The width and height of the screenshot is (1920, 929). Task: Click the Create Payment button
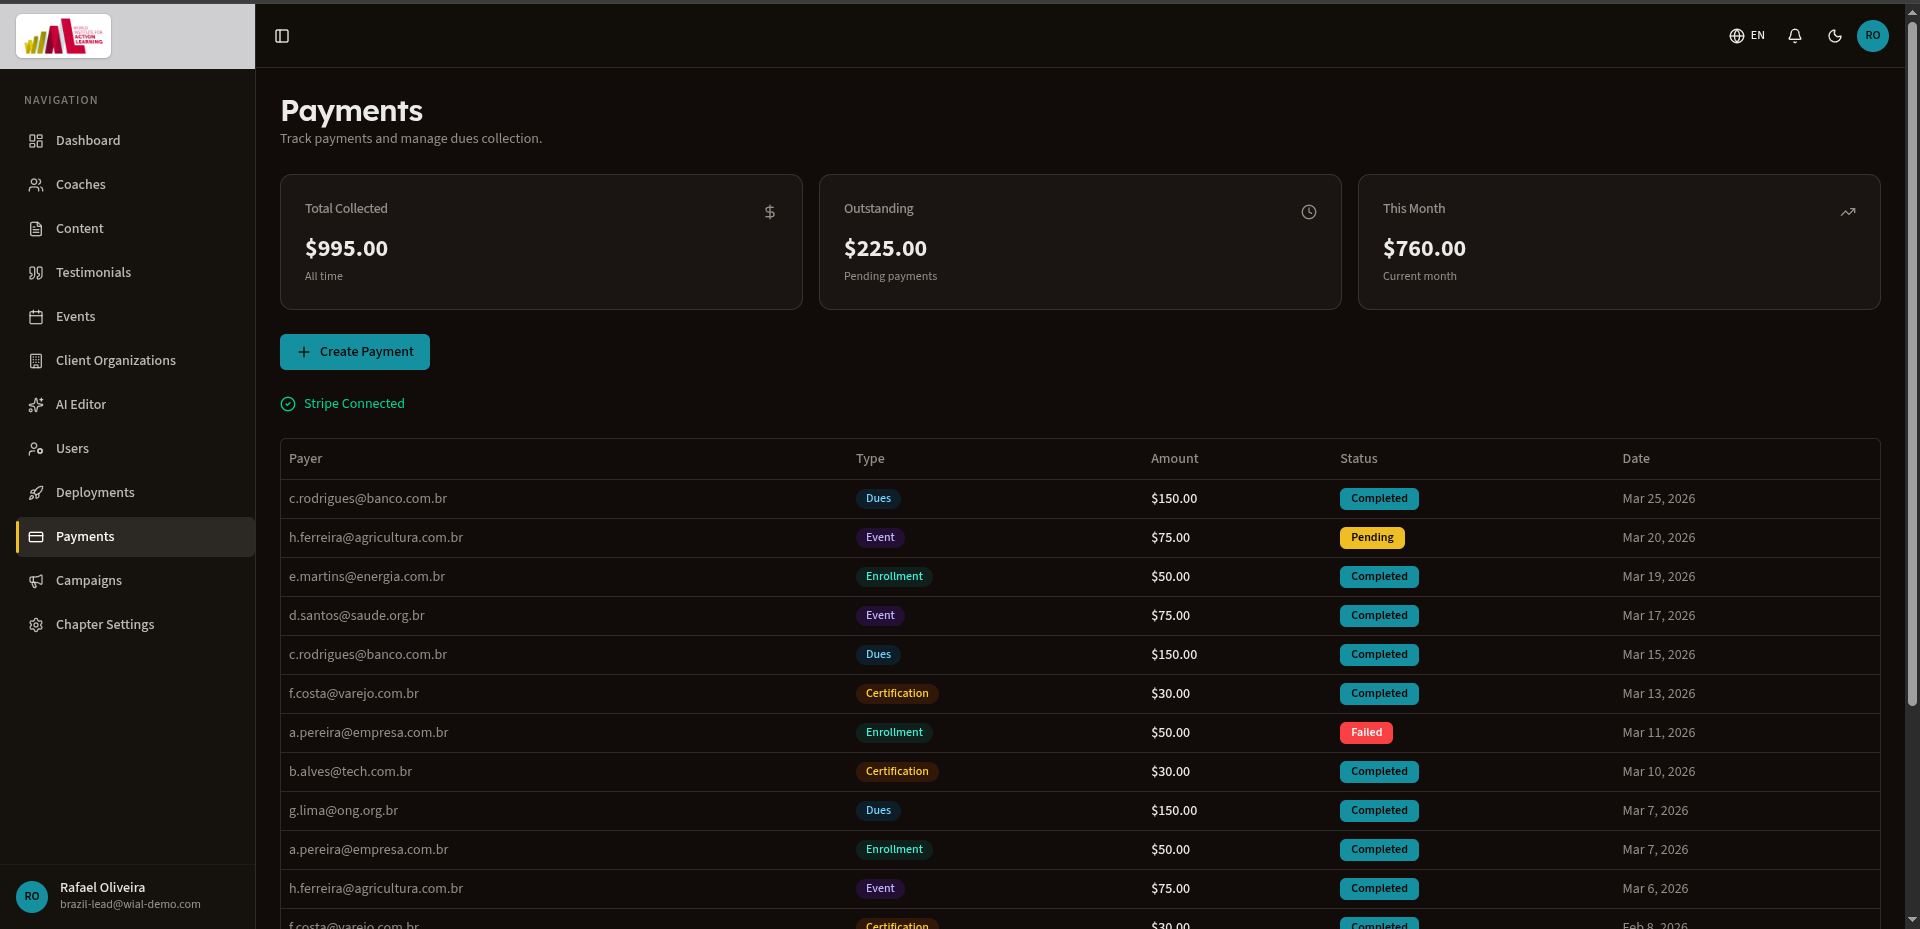point(355,352)
